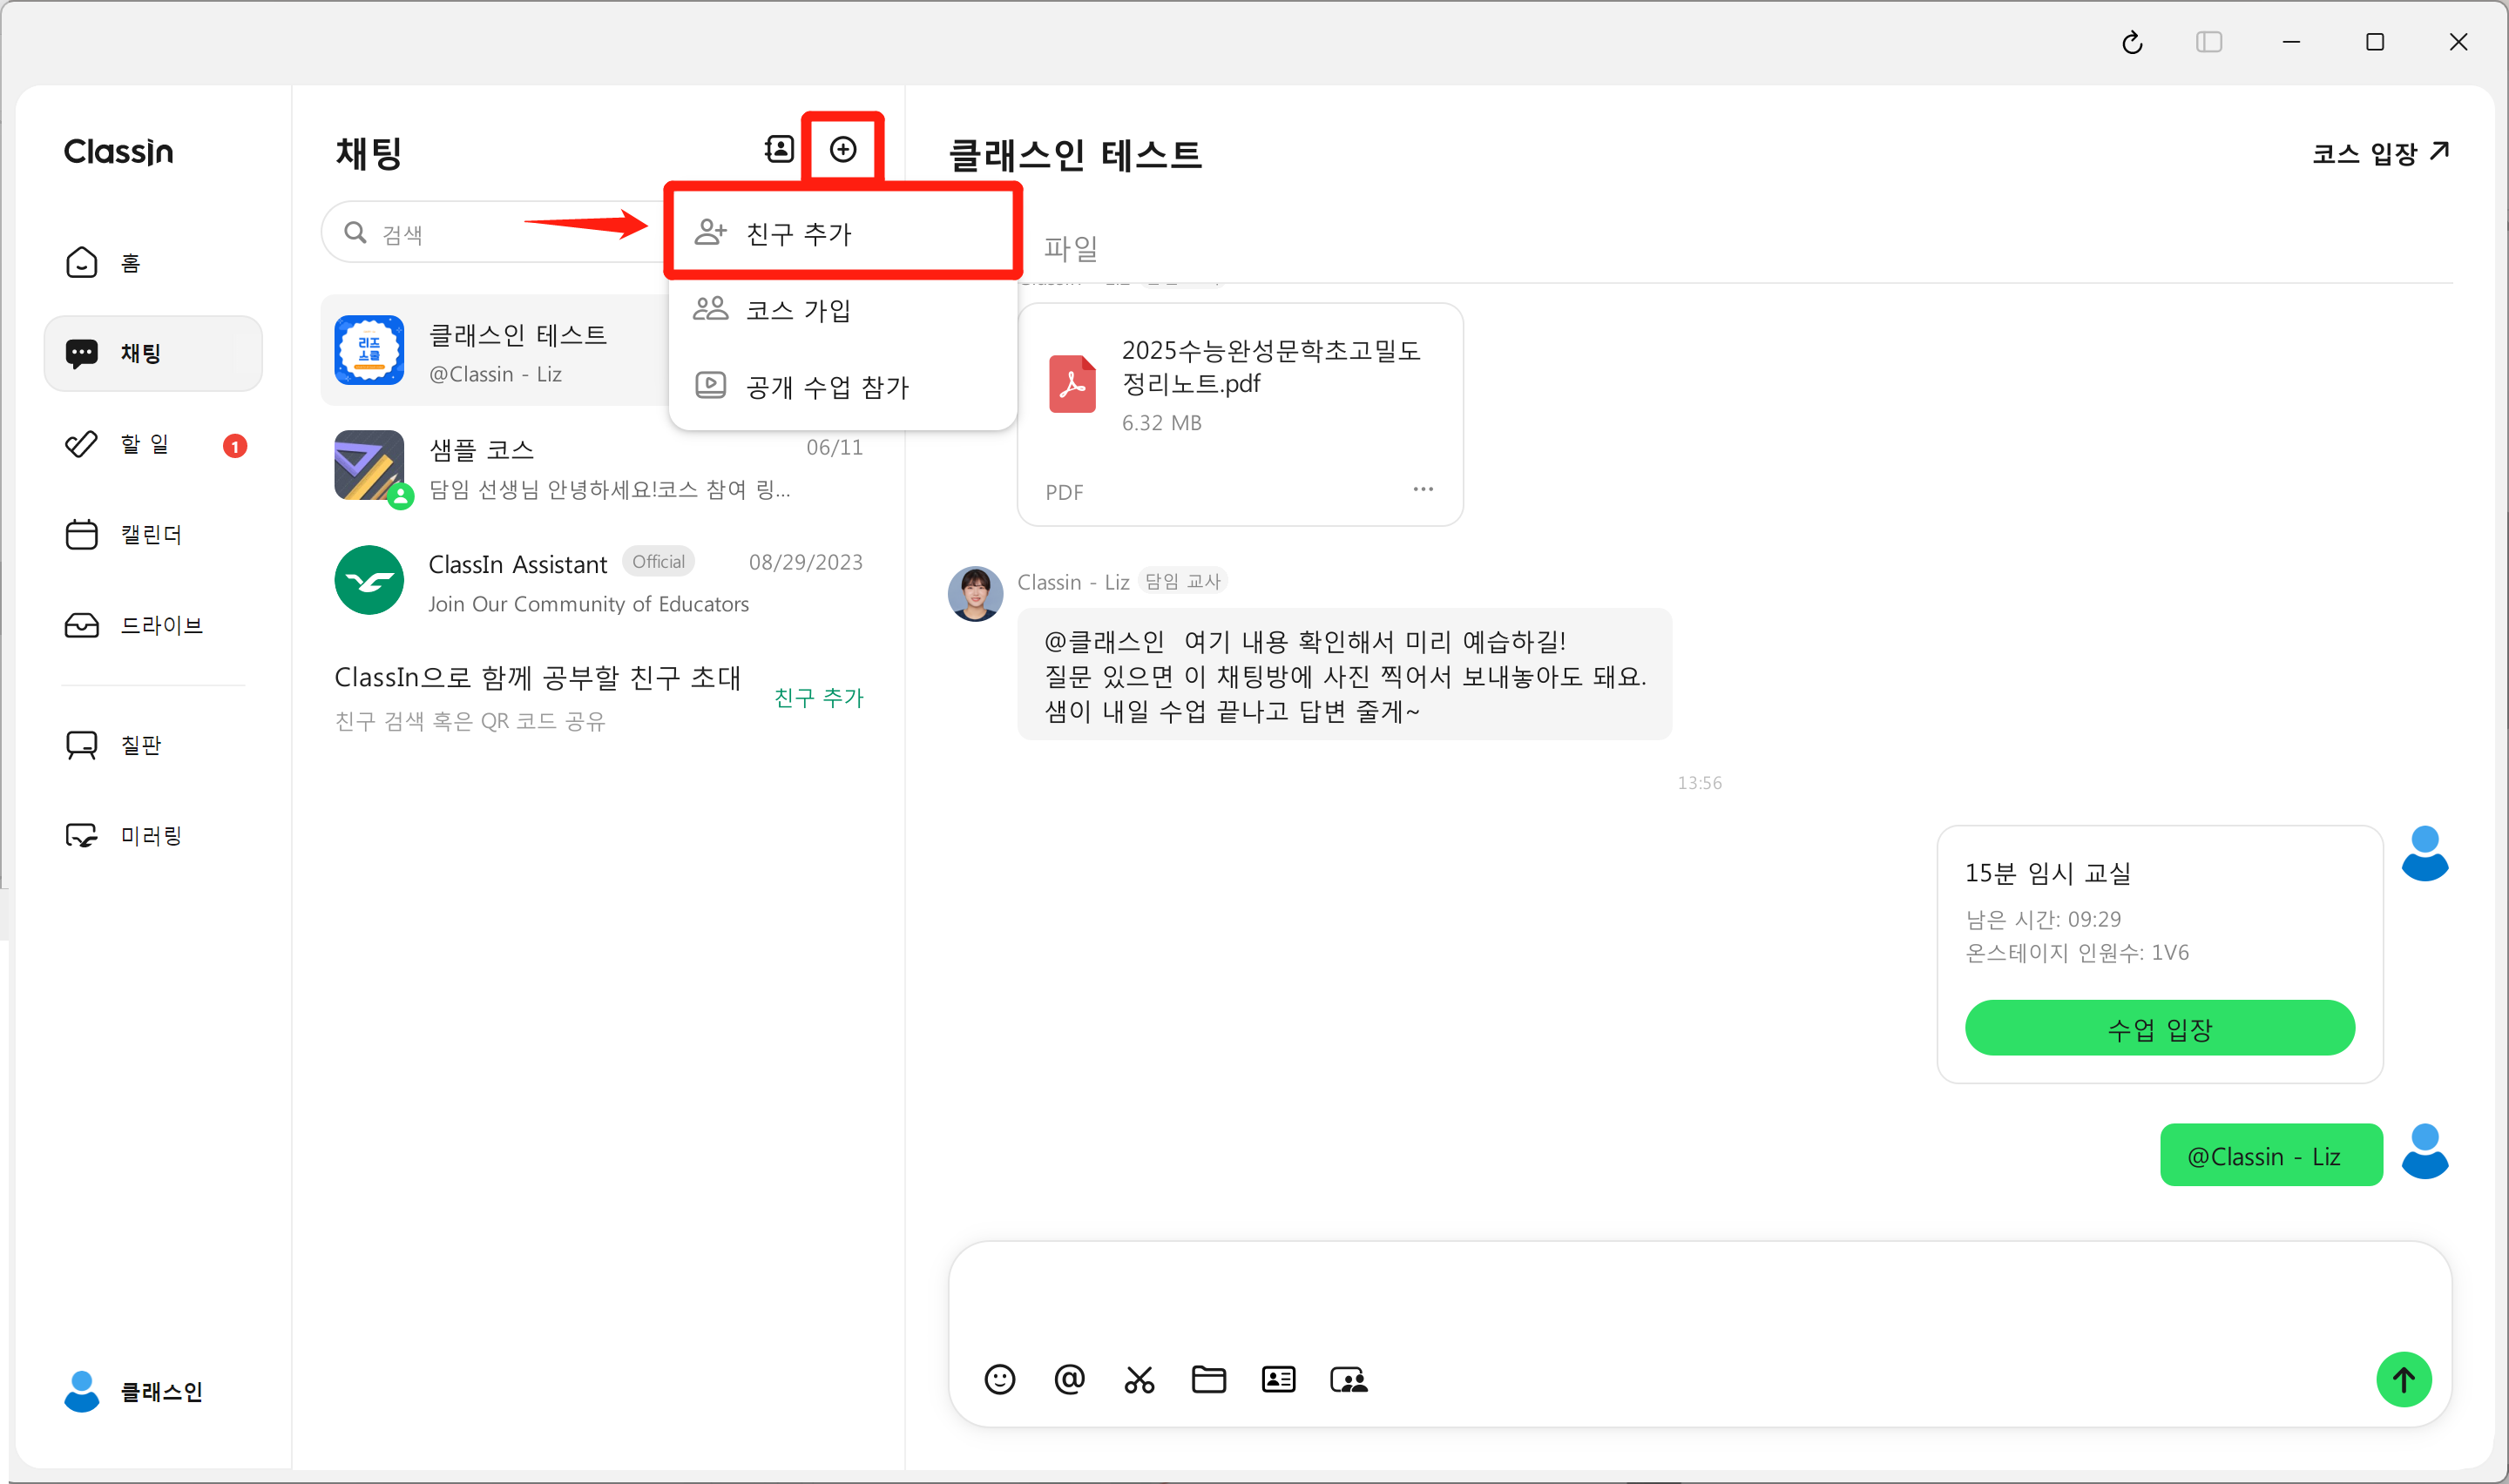Click the 15분 임시 교실 card title
Image resolution: width=2509 pixels, height=1484 pixels.
(2048, 873)
